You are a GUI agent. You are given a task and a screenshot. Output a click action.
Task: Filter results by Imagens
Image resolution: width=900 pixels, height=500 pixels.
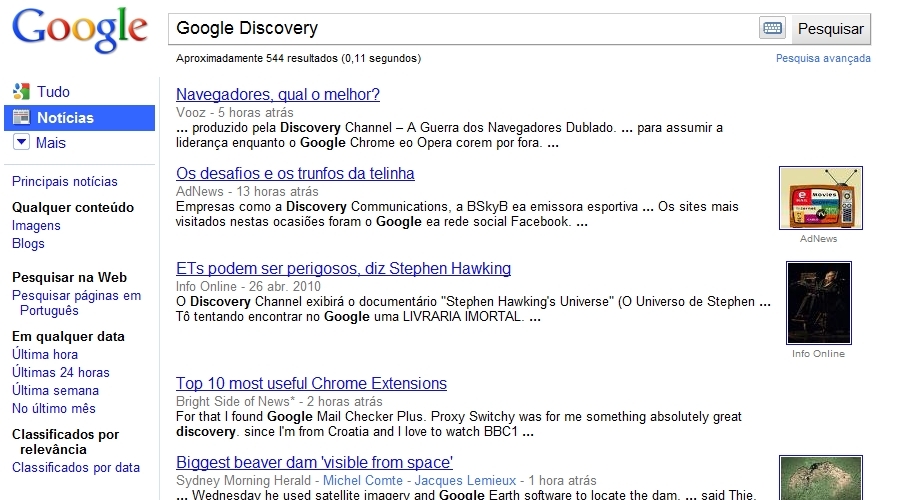pos(36,225)
